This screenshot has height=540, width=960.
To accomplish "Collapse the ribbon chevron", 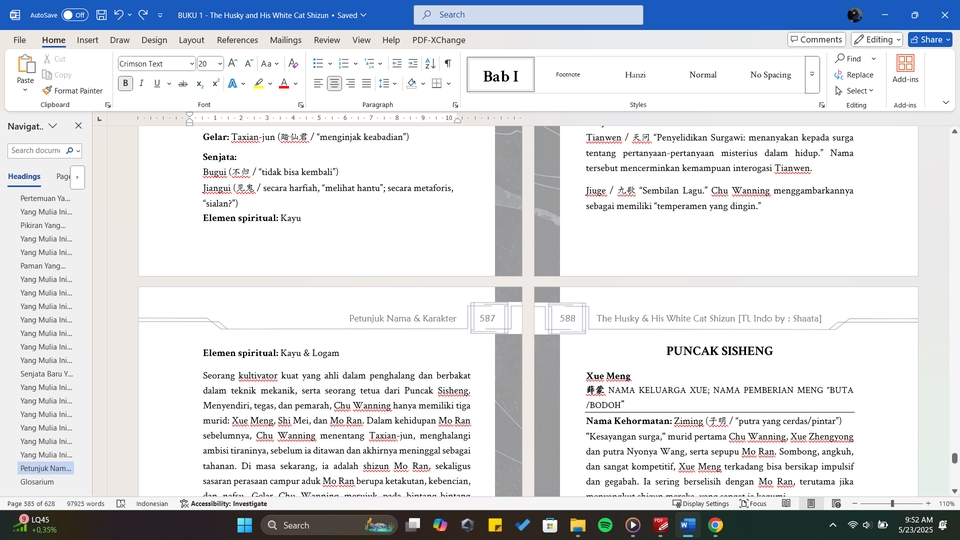I will click(x=946, y=103).
